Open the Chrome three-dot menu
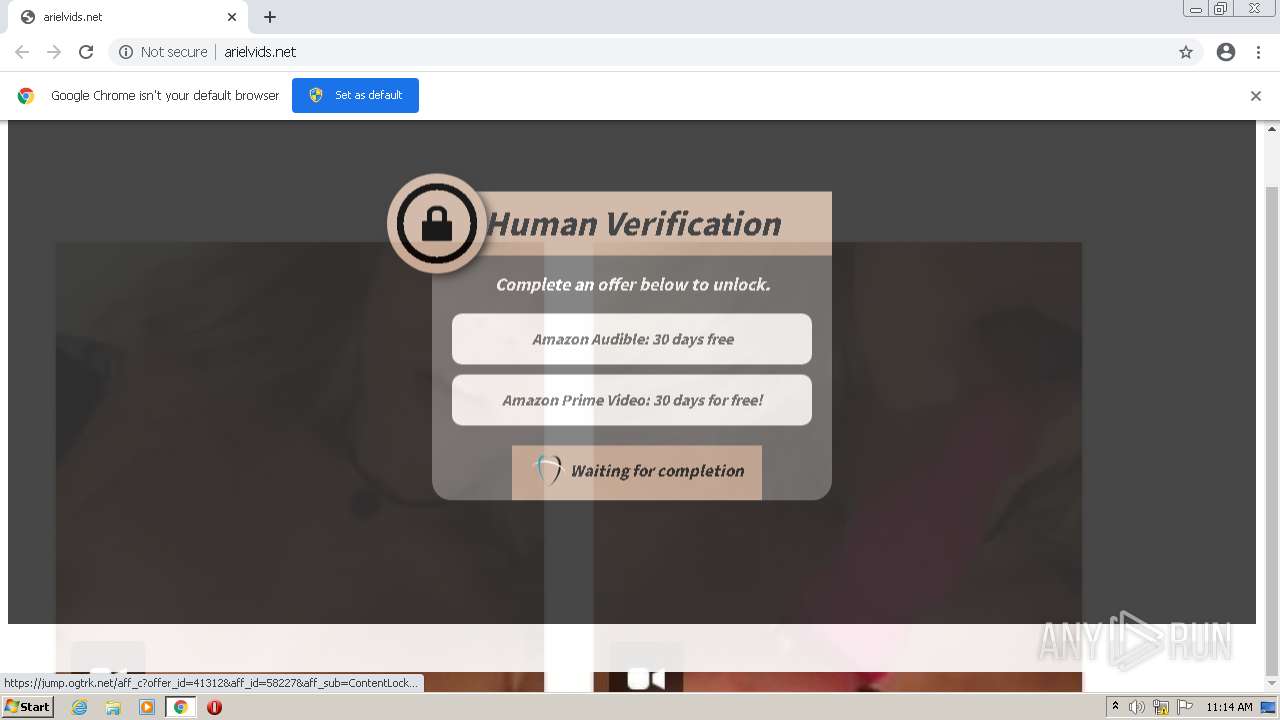 pyautogui.click(x=1258, y=52)
